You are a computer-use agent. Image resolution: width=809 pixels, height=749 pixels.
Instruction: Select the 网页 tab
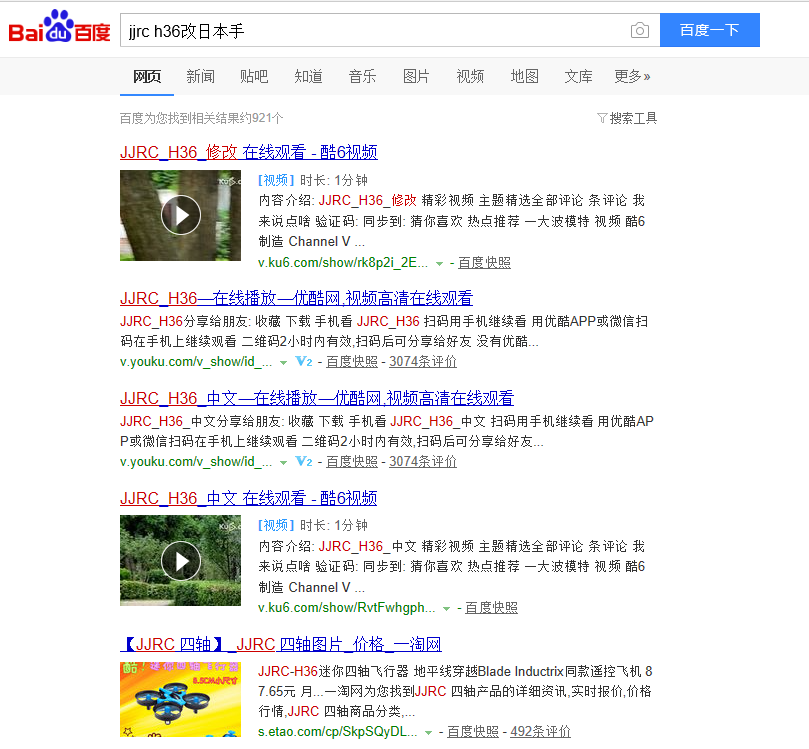tap(147, 76)
